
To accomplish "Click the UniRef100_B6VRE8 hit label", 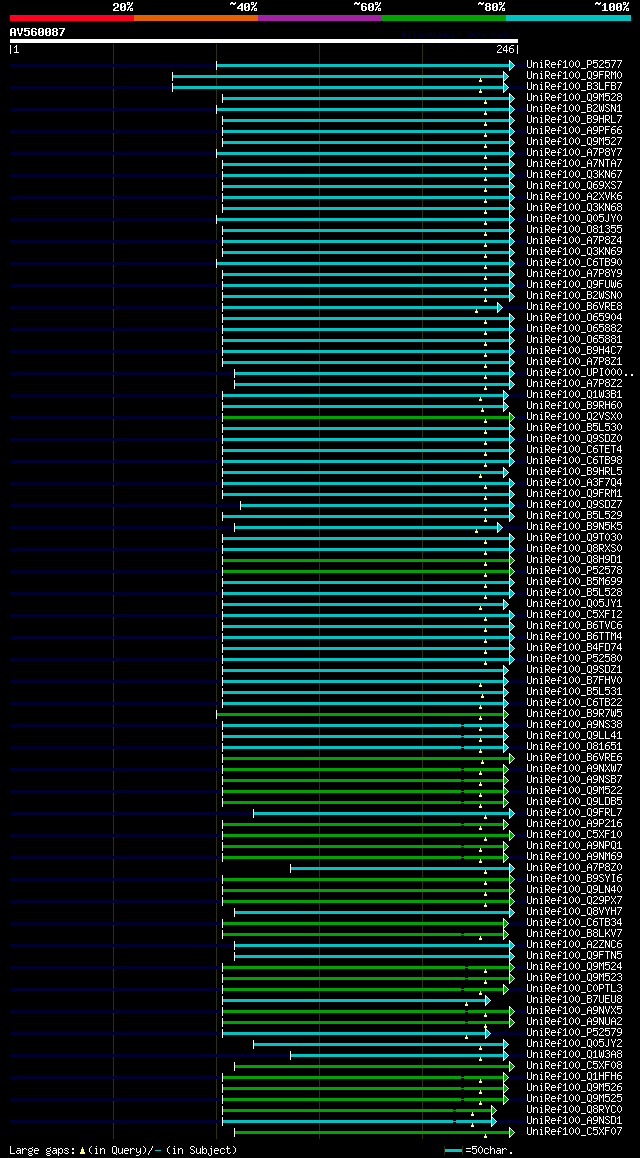I will [574, 306].
